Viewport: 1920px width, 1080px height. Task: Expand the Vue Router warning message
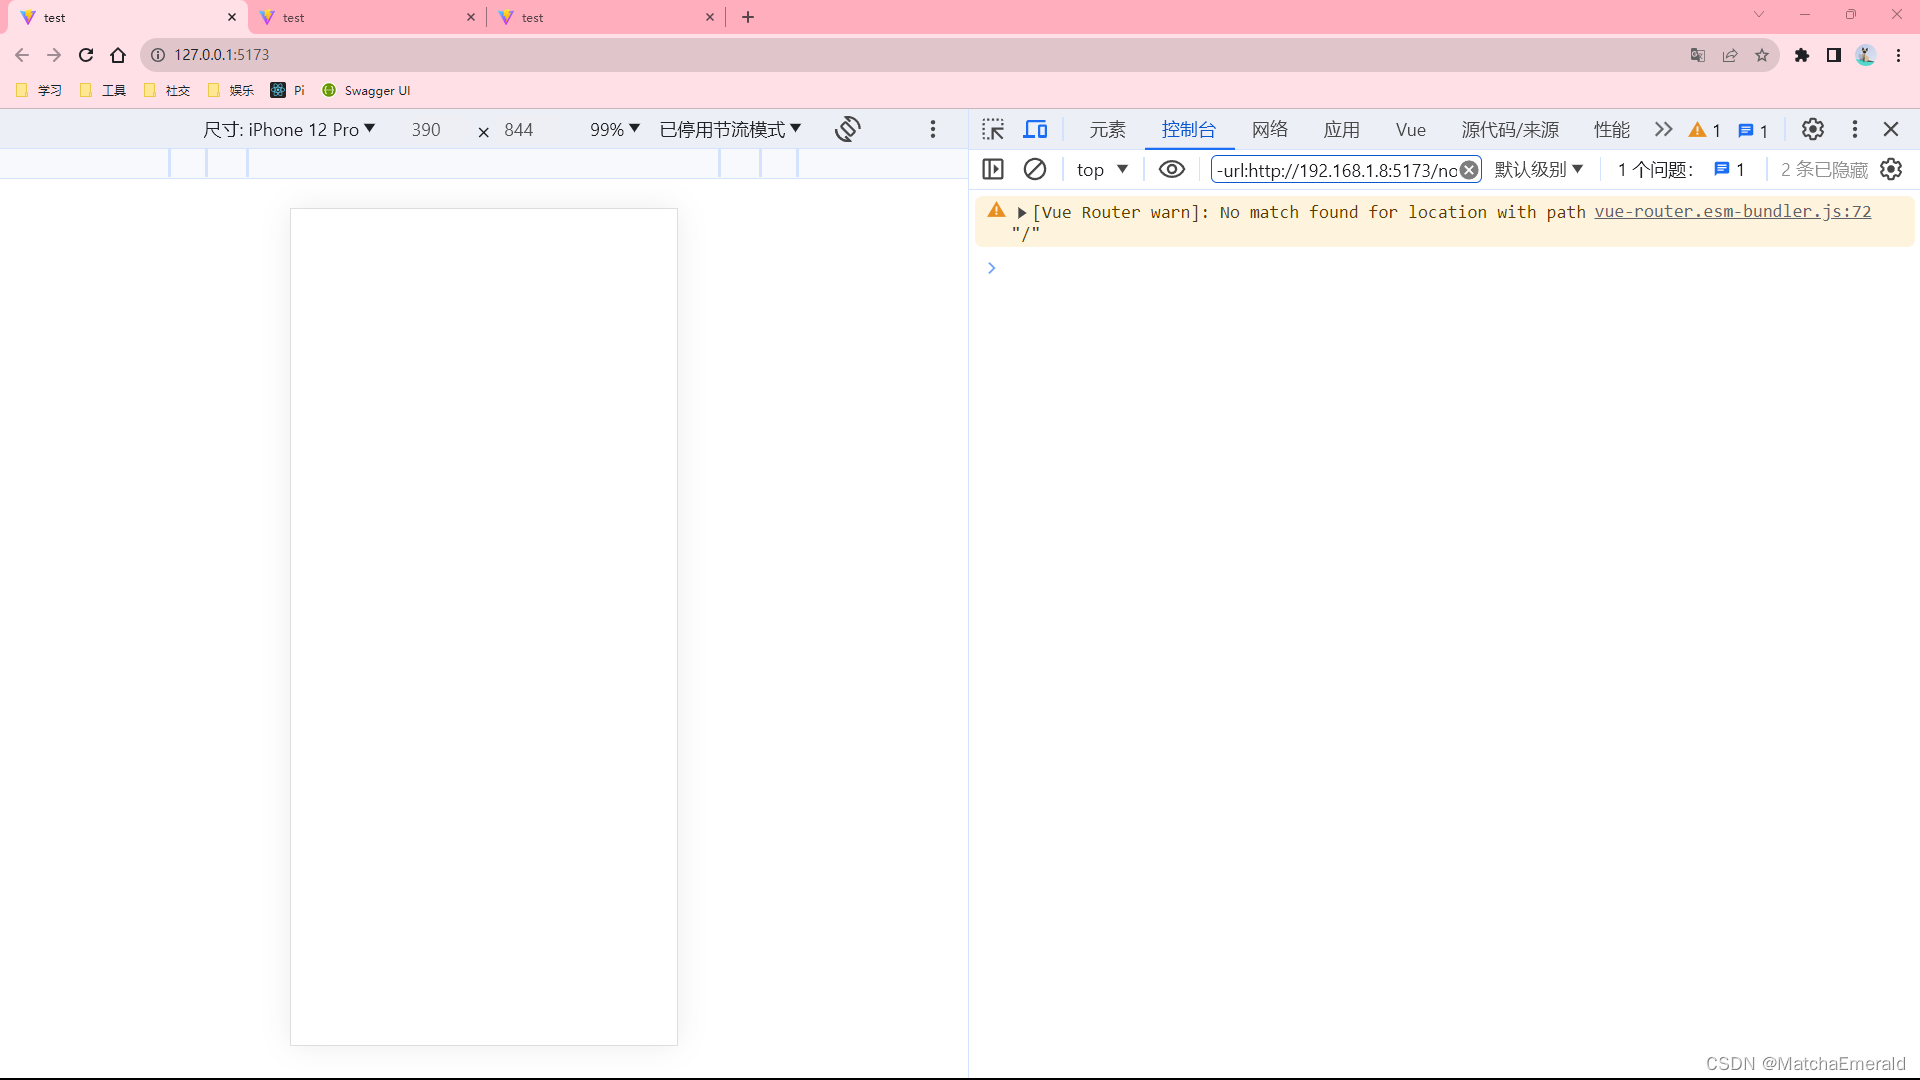[x=1022, y=212]
